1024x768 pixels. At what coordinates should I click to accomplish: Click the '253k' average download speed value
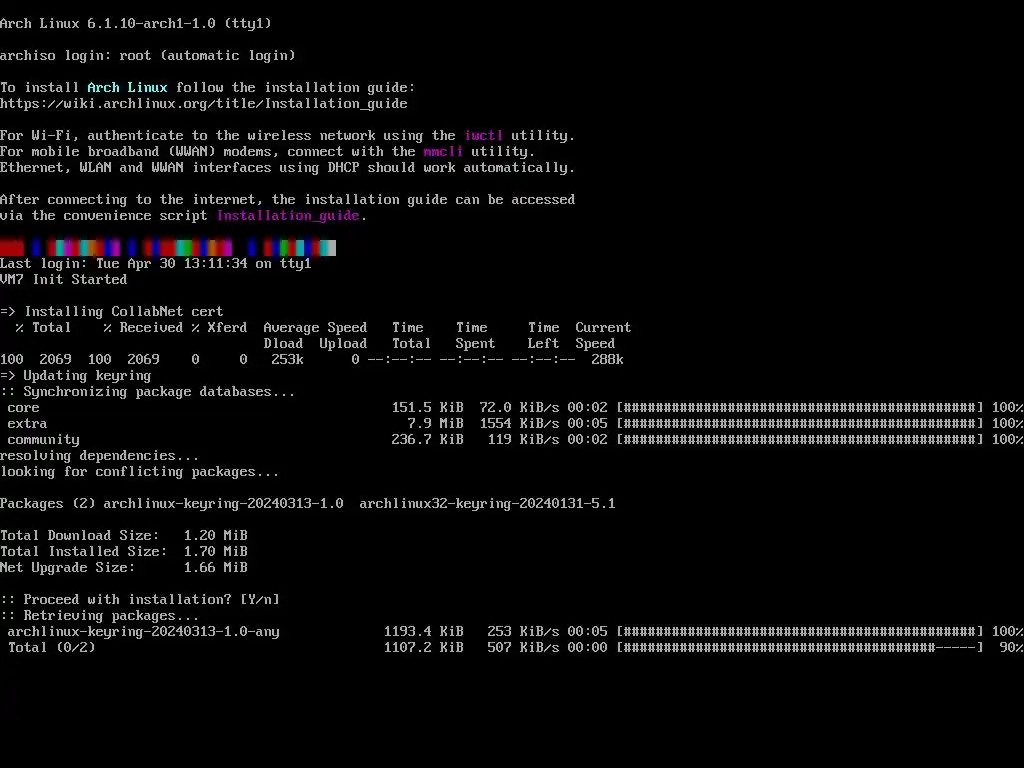pyautogui.click(x=287, y=359)
